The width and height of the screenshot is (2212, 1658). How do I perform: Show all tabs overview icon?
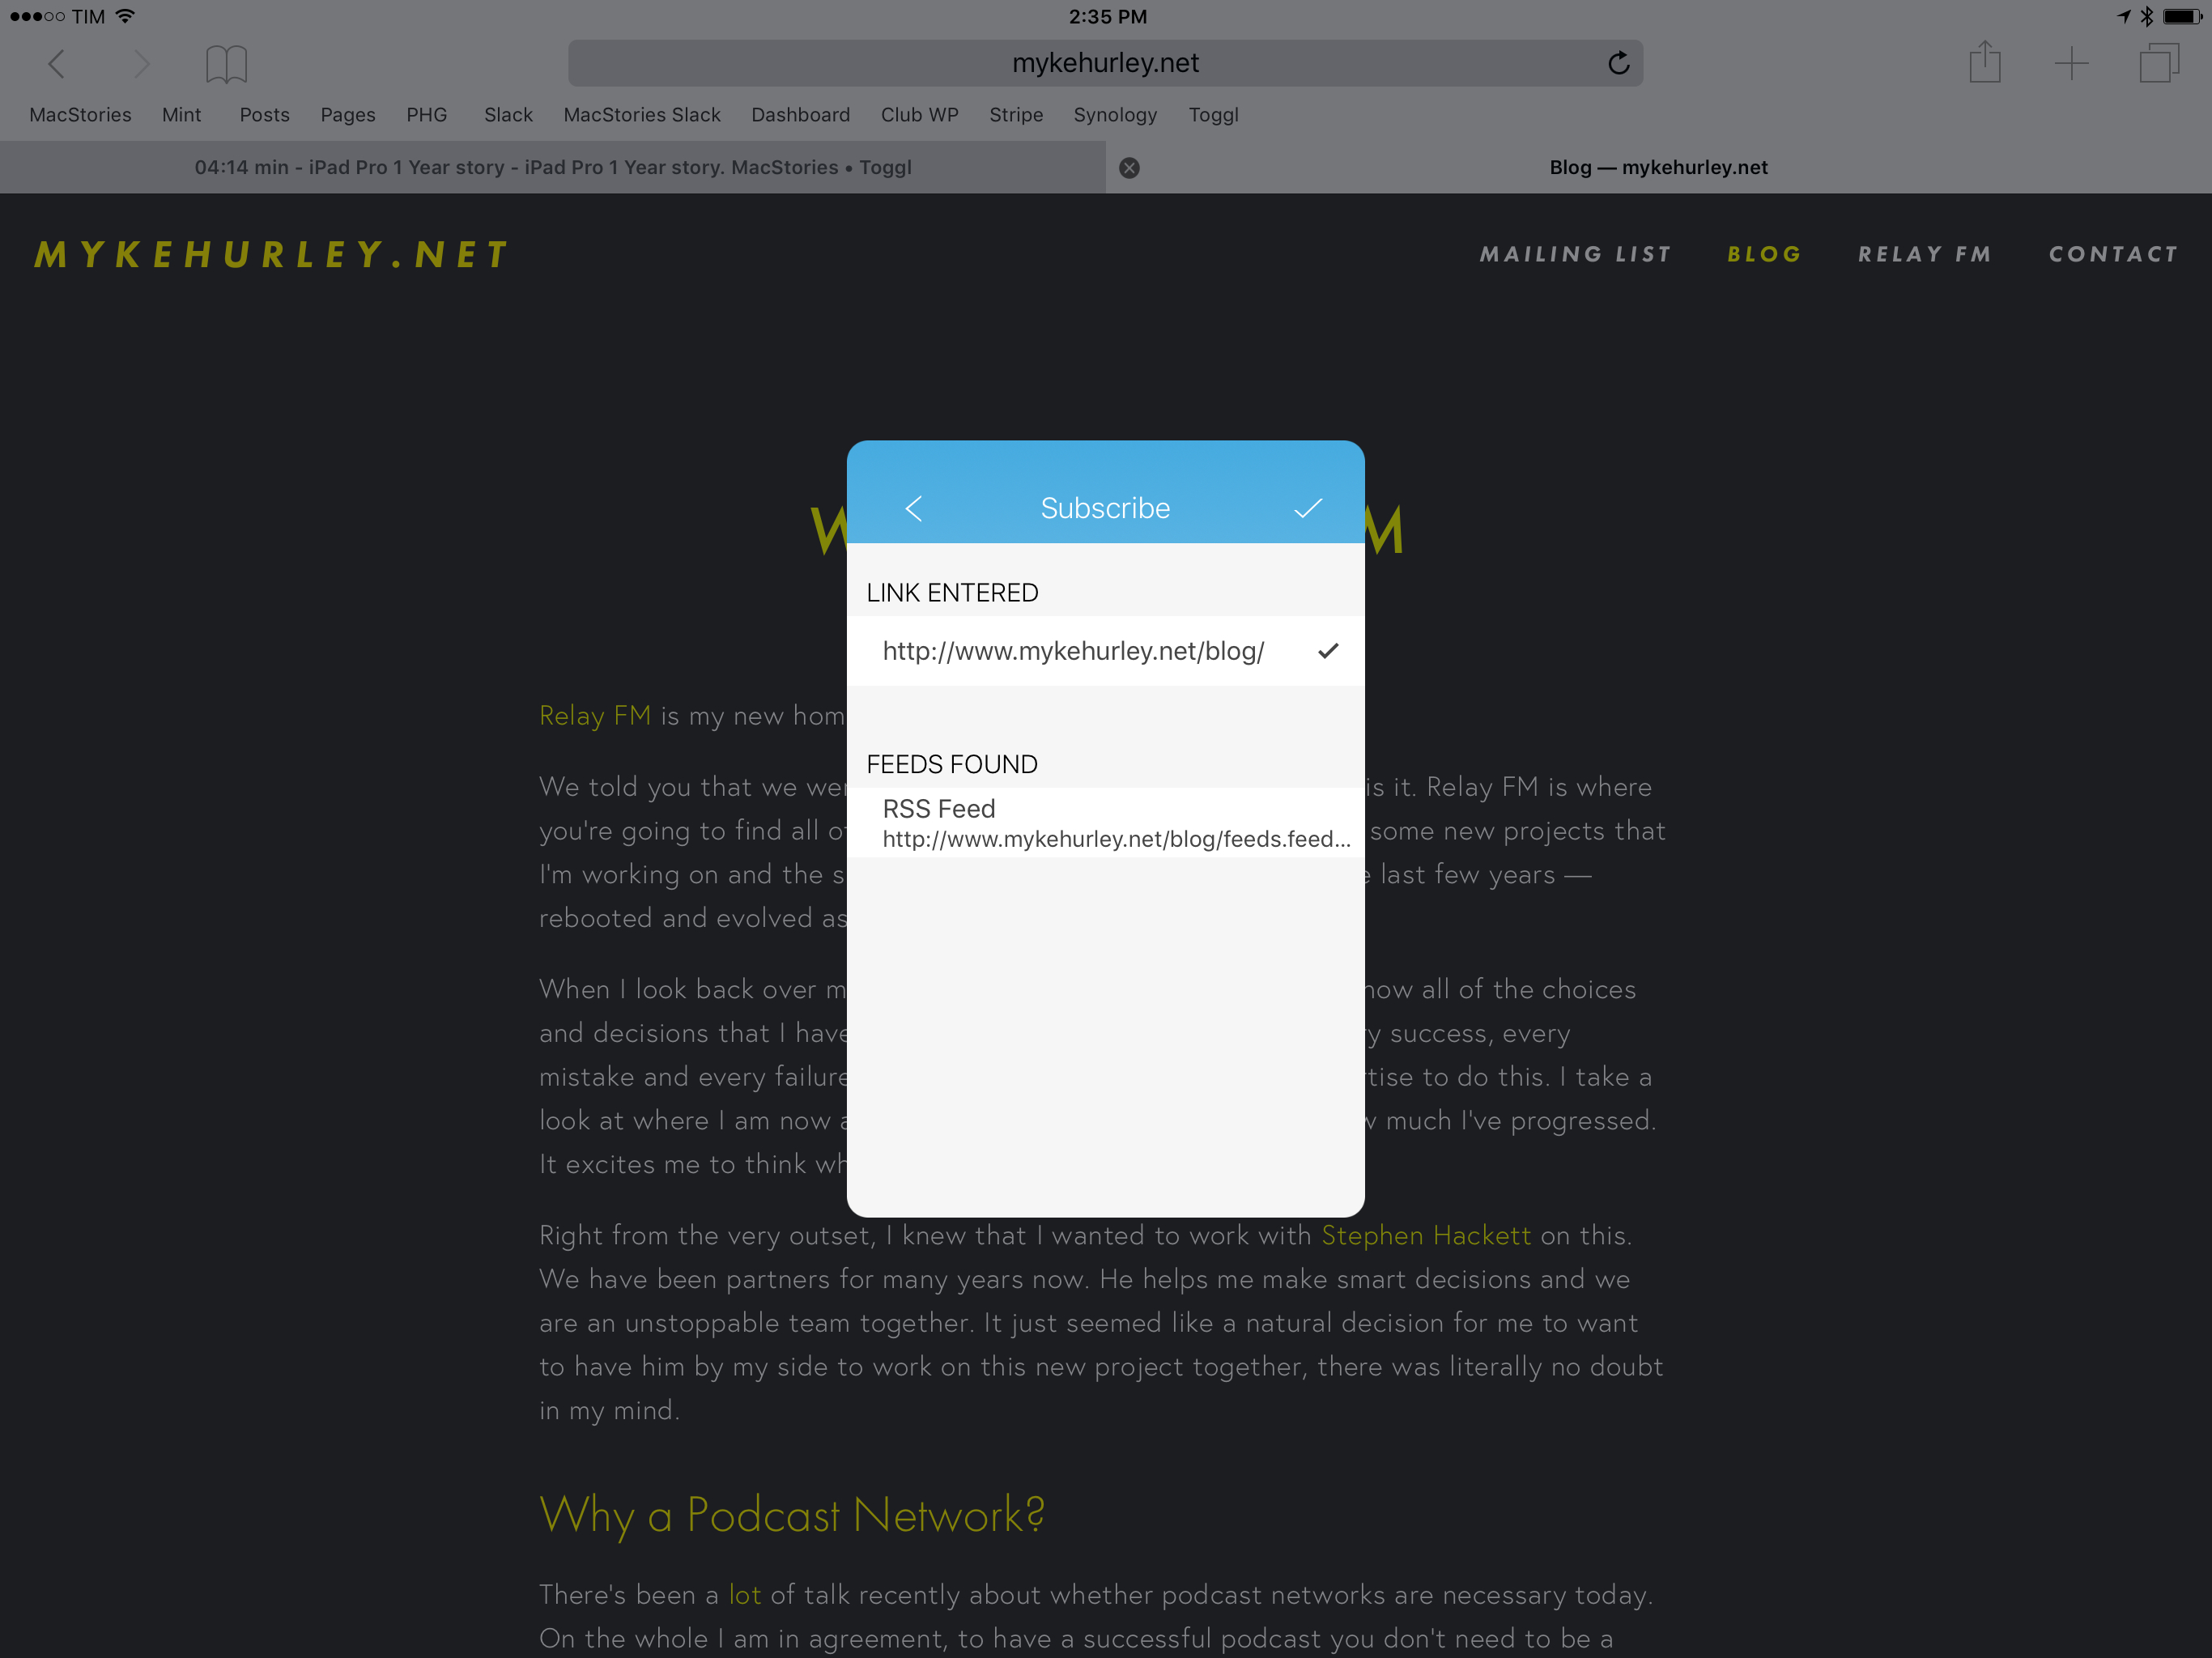coord(2158,64)
